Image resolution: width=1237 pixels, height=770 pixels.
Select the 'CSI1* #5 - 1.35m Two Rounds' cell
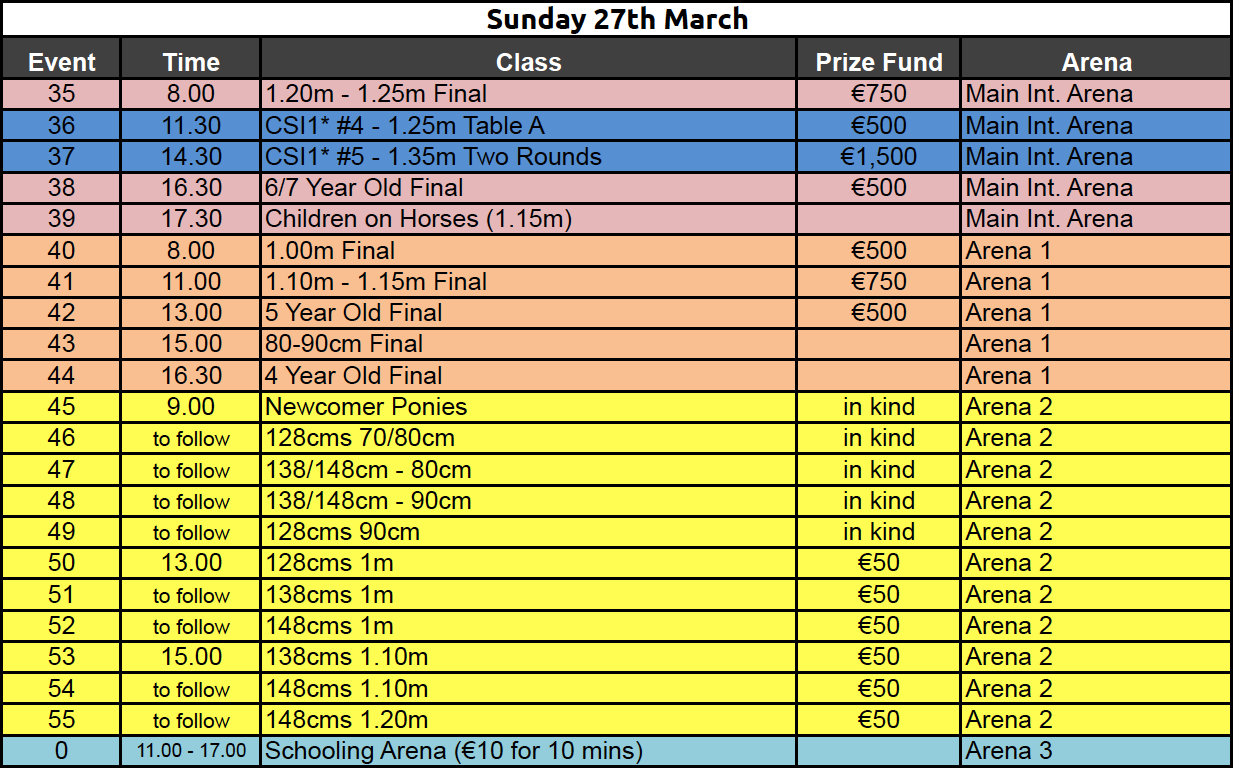click(529, 156)
